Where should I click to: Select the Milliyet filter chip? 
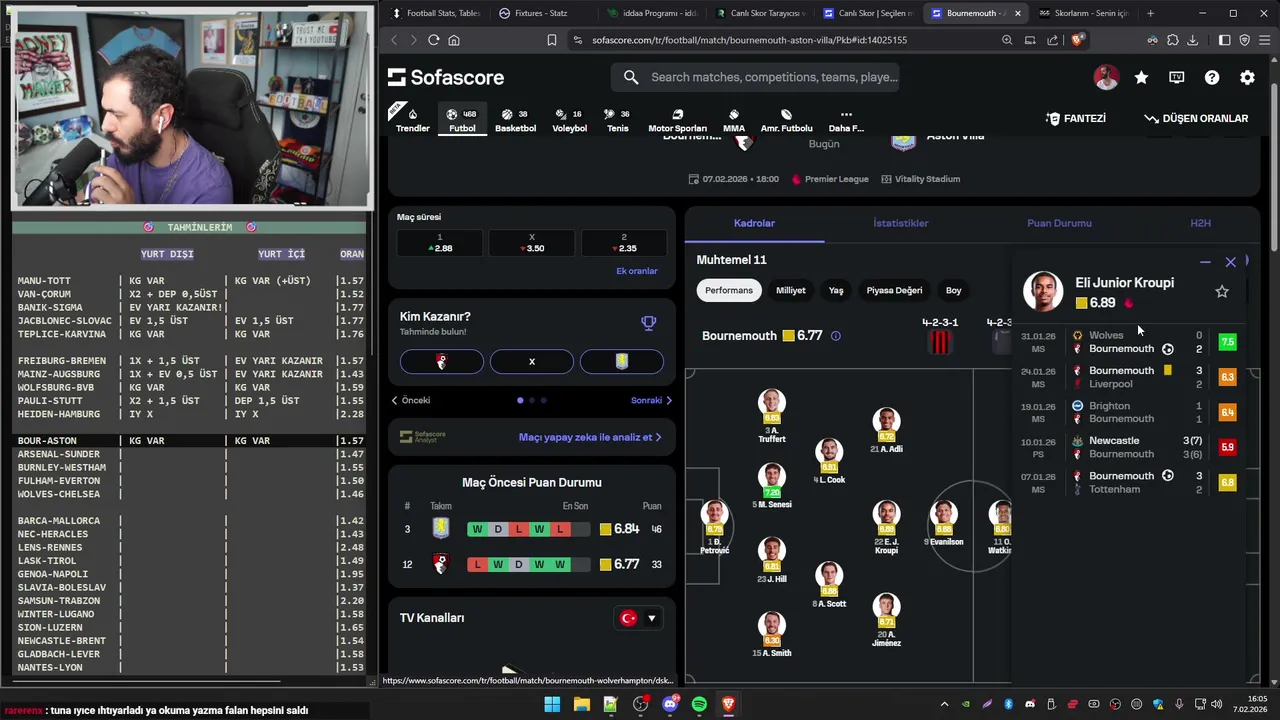790,290
